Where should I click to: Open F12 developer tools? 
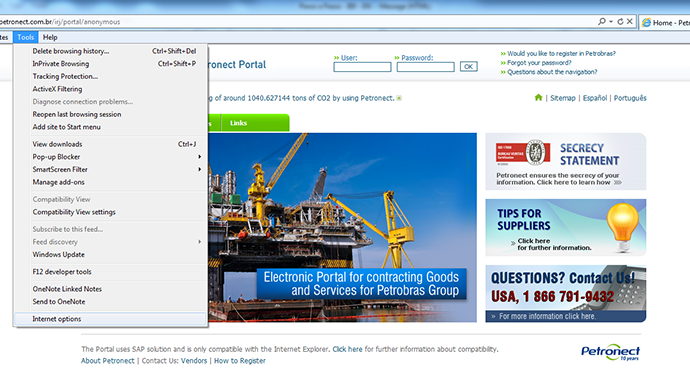[x=111, y=272]
